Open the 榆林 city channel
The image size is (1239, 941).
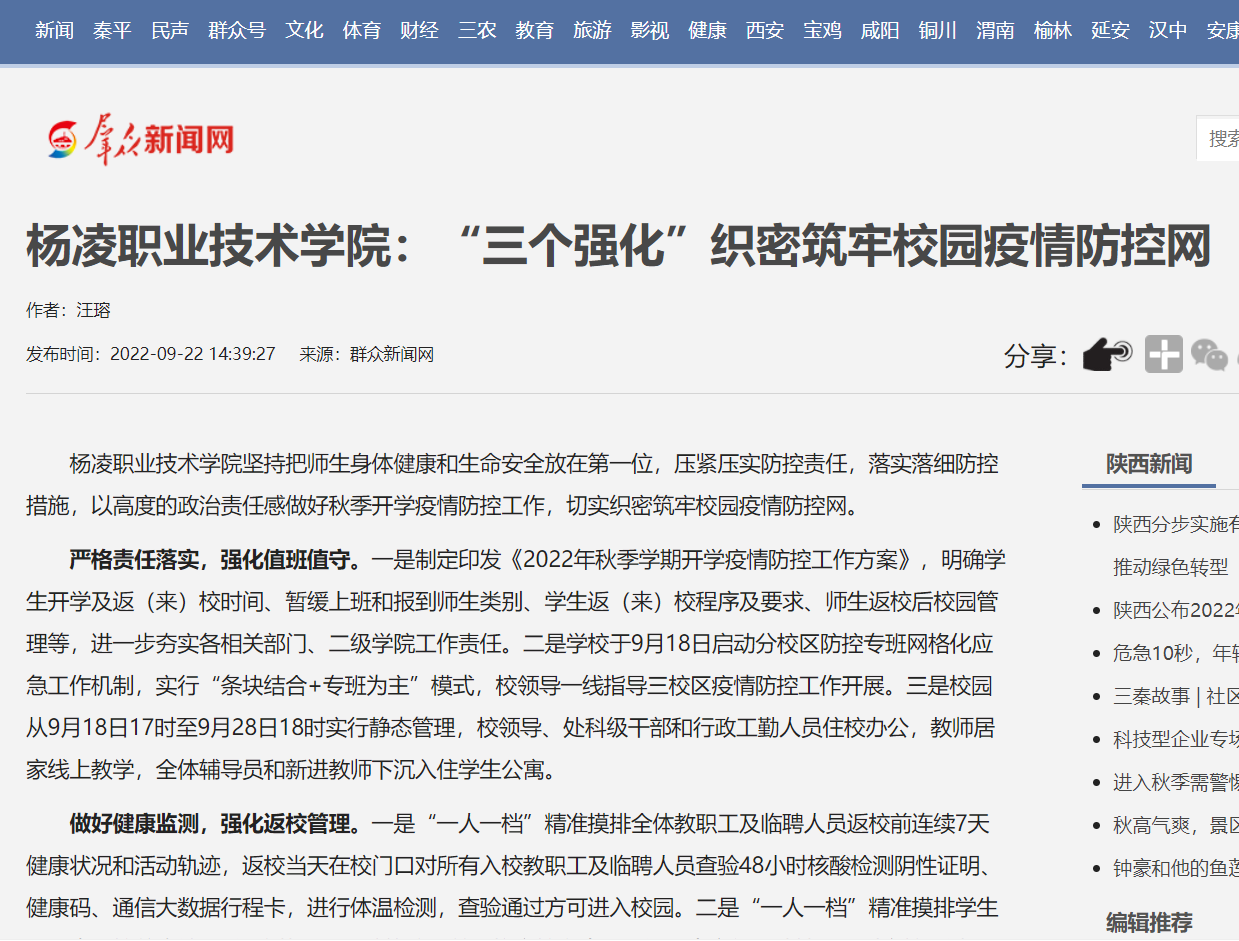point(1053,30)
